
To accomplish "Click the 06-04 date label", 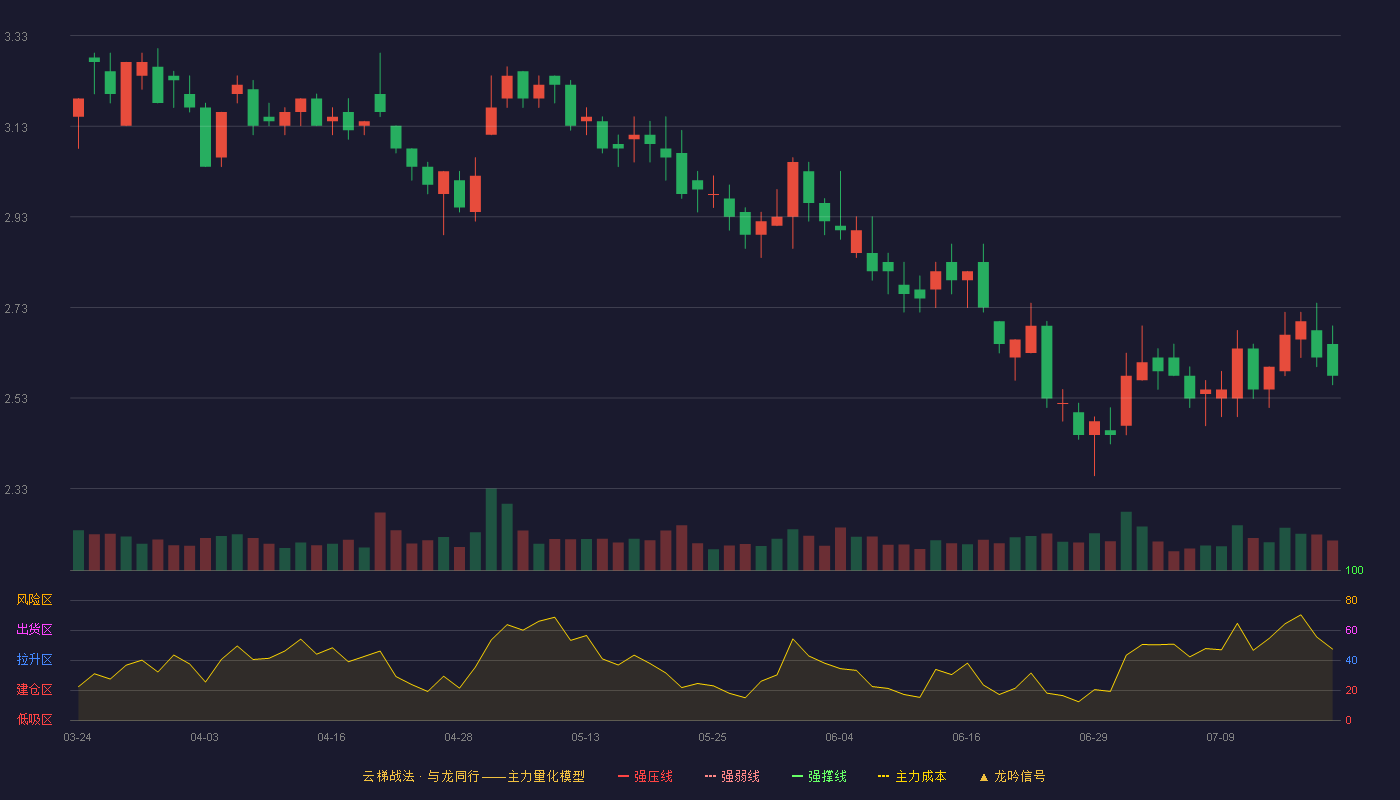I will 839,737.
